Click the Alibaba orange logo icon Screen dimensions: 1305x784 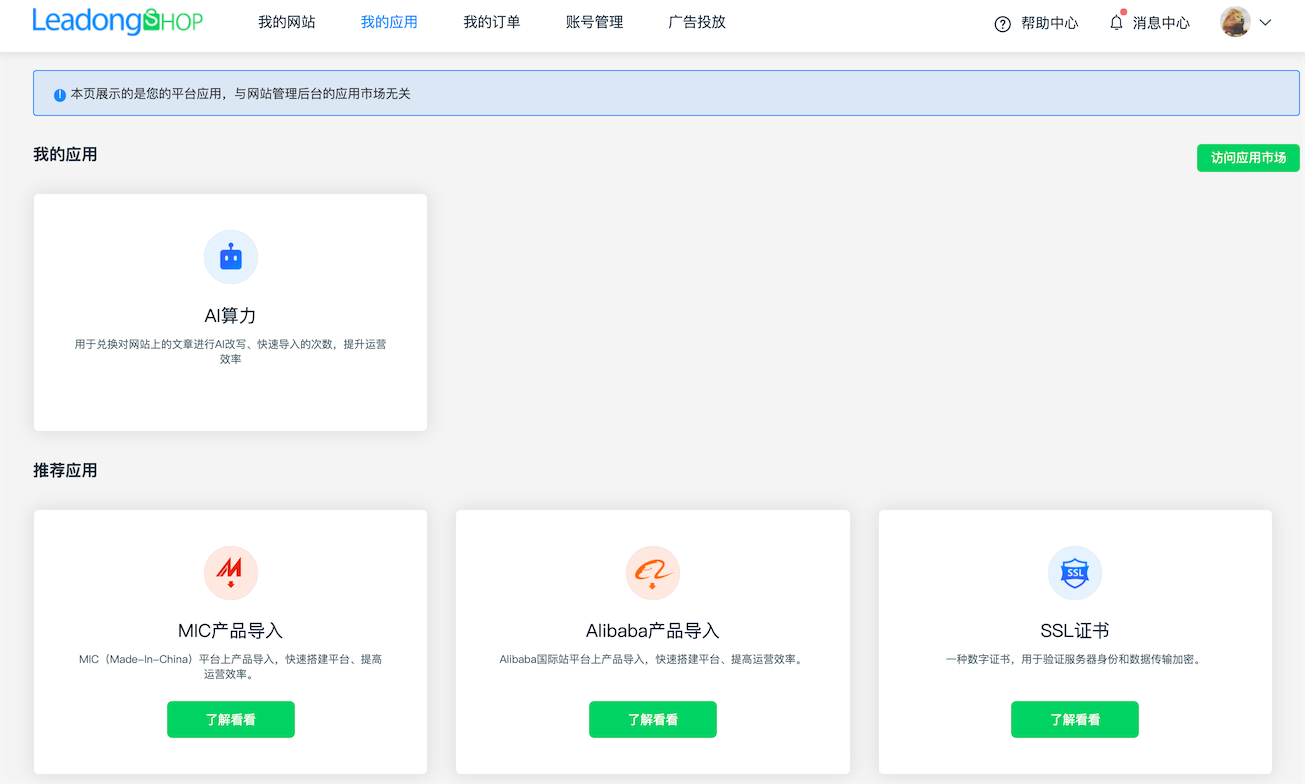point(653,573)
